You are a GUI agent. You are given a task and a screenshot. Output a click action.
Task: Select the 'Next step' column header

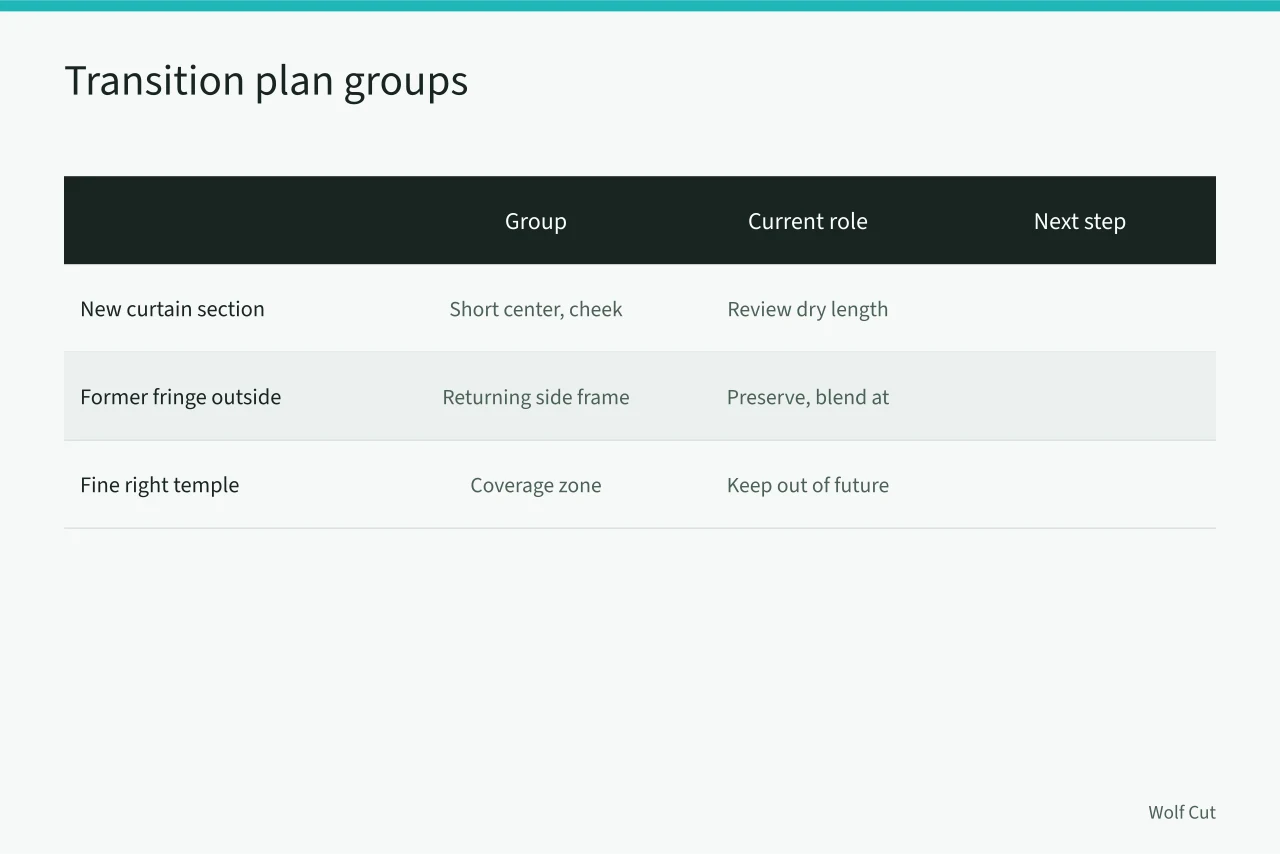click(1080, 221)
